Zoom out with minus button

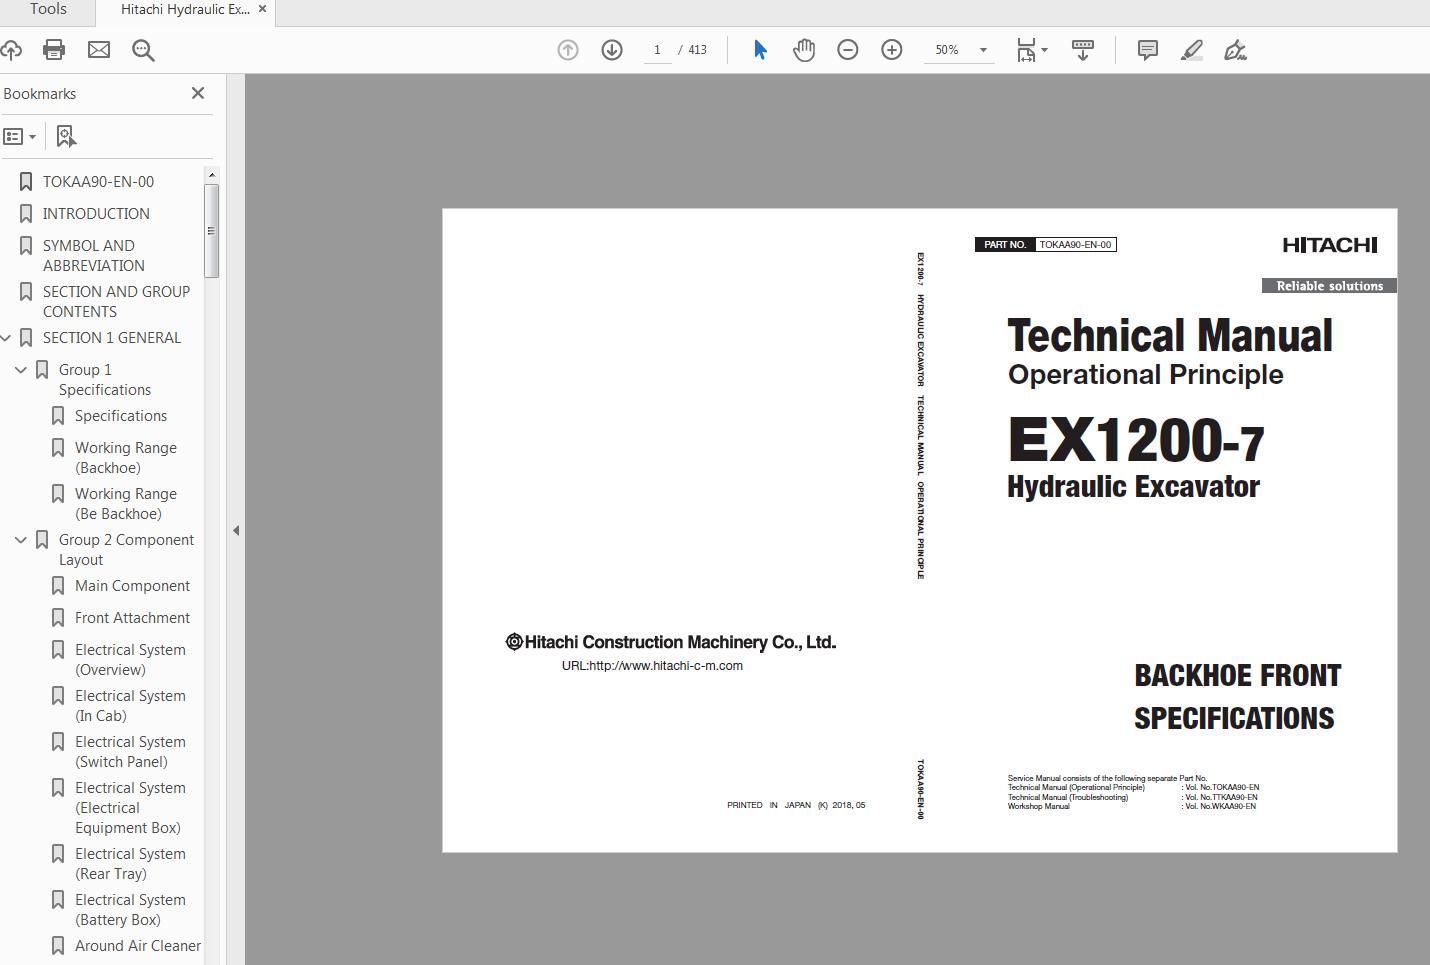pos(848,50)
